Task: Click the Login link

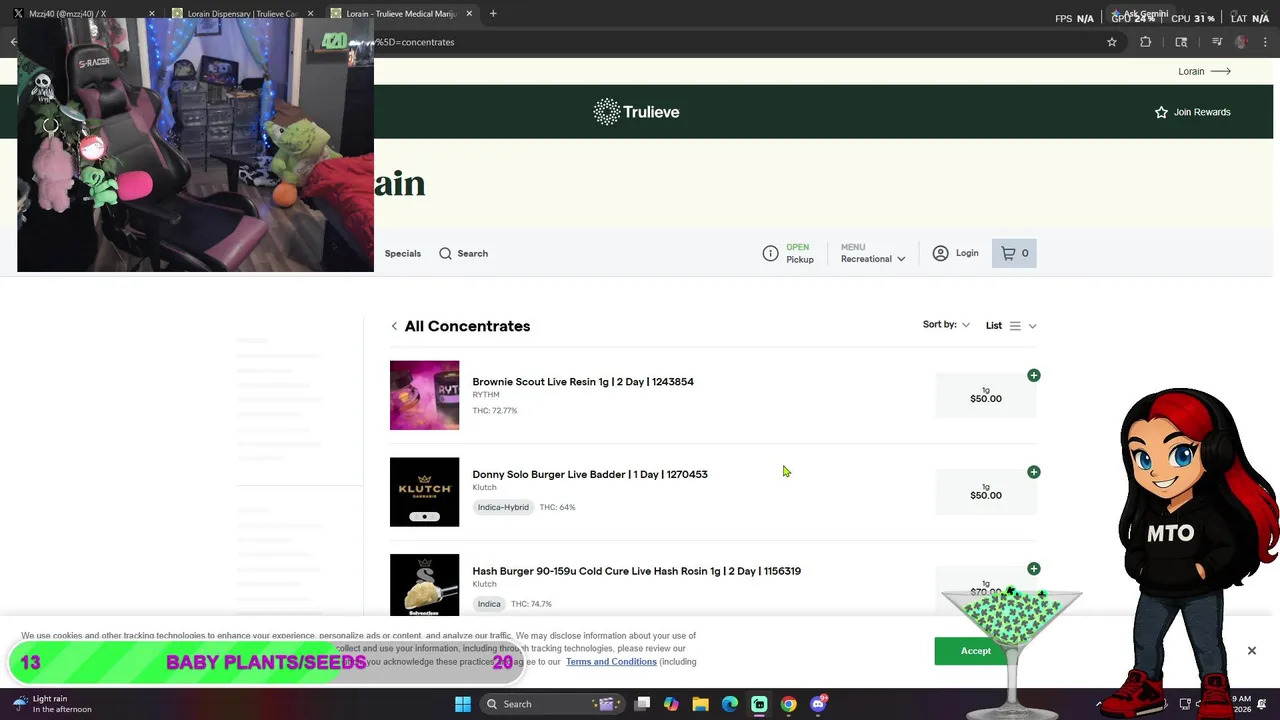Action: [x=967, y=253]
